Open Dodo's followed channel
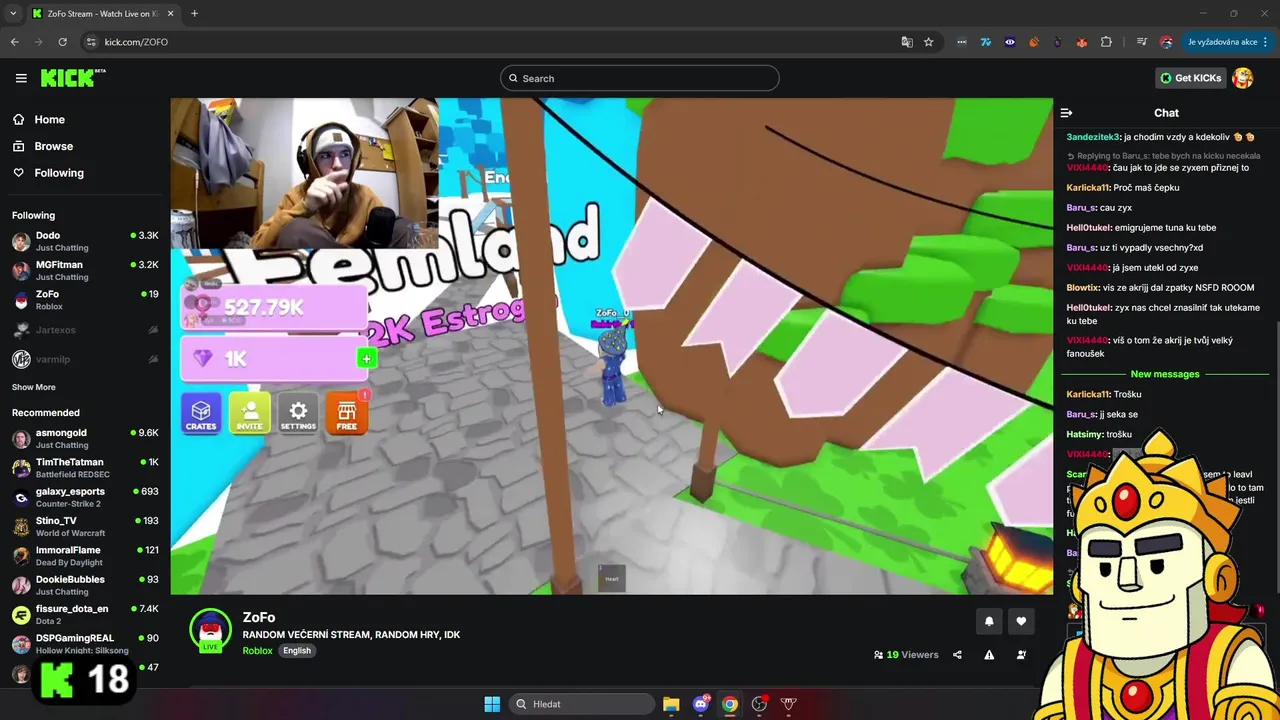1280x720 pixels. [85, 241]
